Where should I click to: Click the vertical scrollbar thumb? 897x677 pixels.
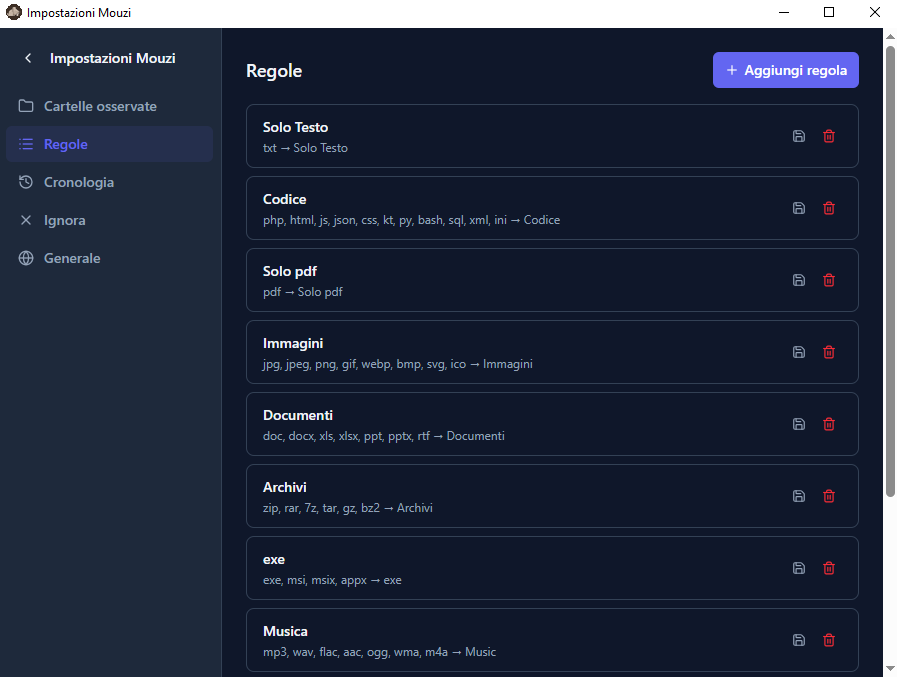[x=890, y=271]
